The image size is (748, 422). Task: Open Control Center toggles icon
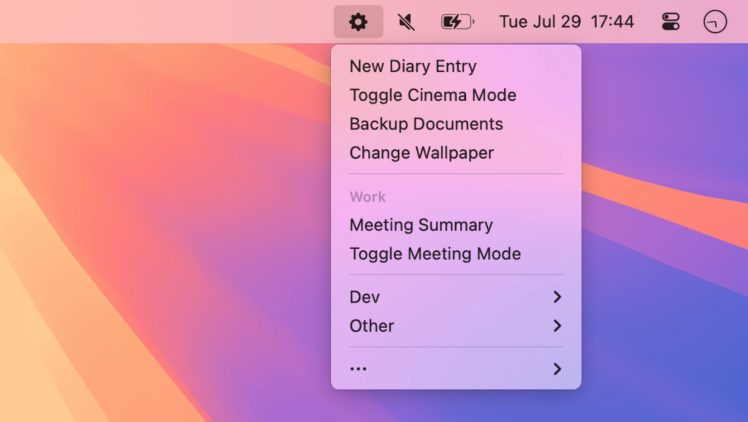tap(671, 22)
